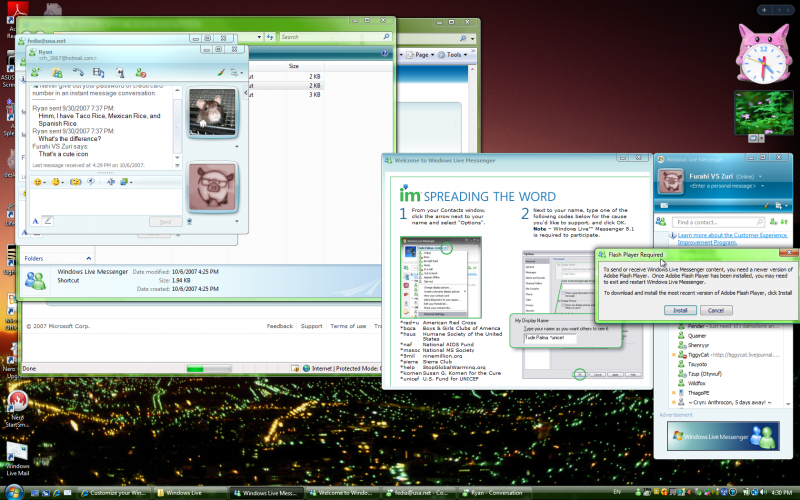The height and width of the screenshot is (500, 800).
Task: Invite someone in Ryan conversation toolbar
Action: [x=36, y=72]
